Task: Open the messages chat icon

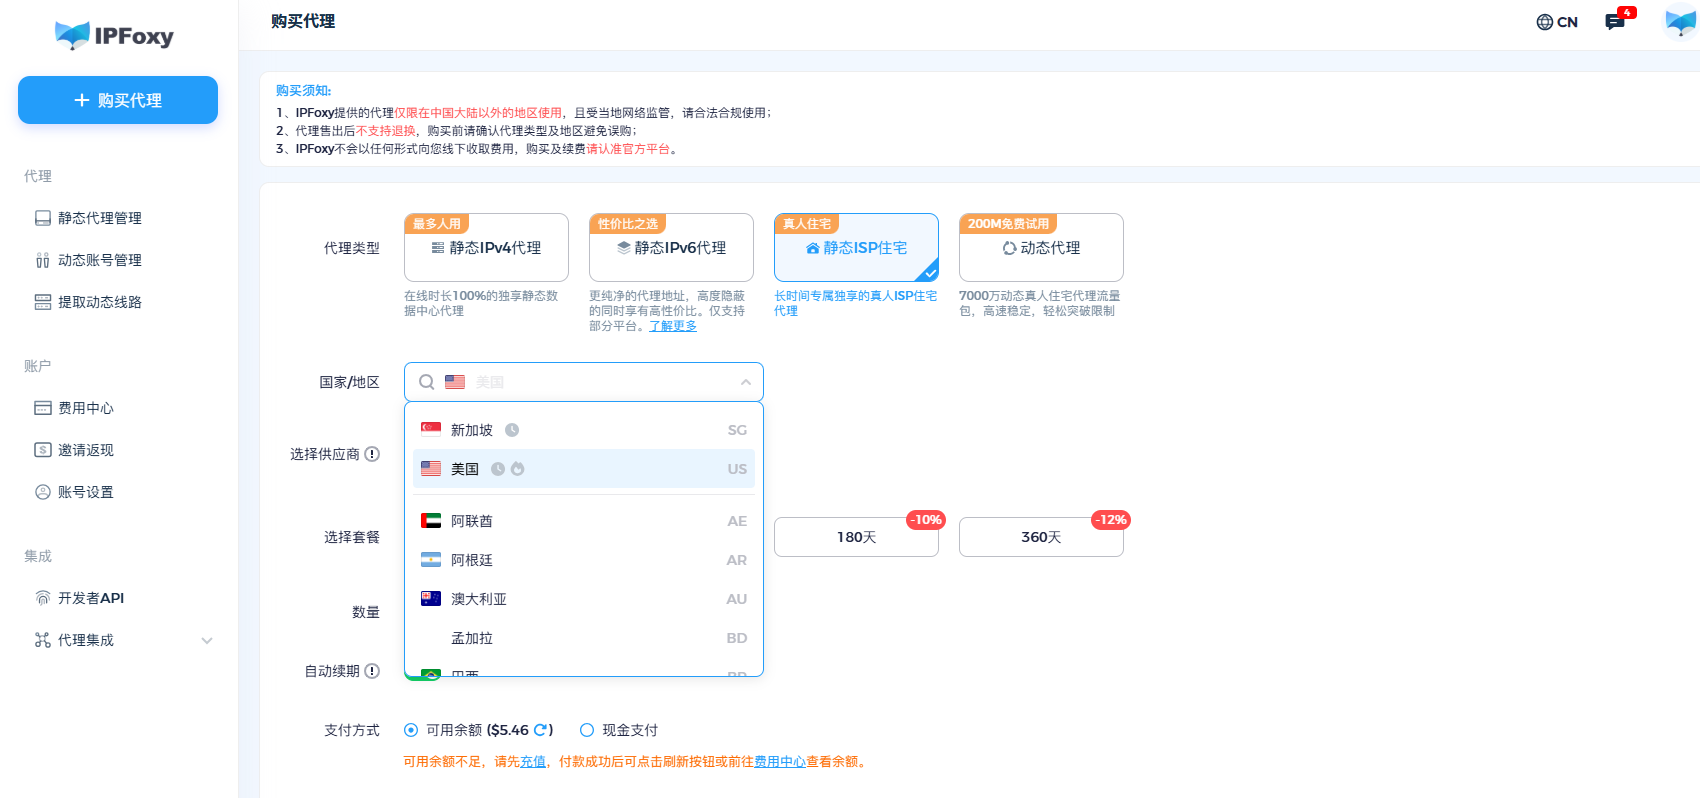Action: [x=1614, y=22]
